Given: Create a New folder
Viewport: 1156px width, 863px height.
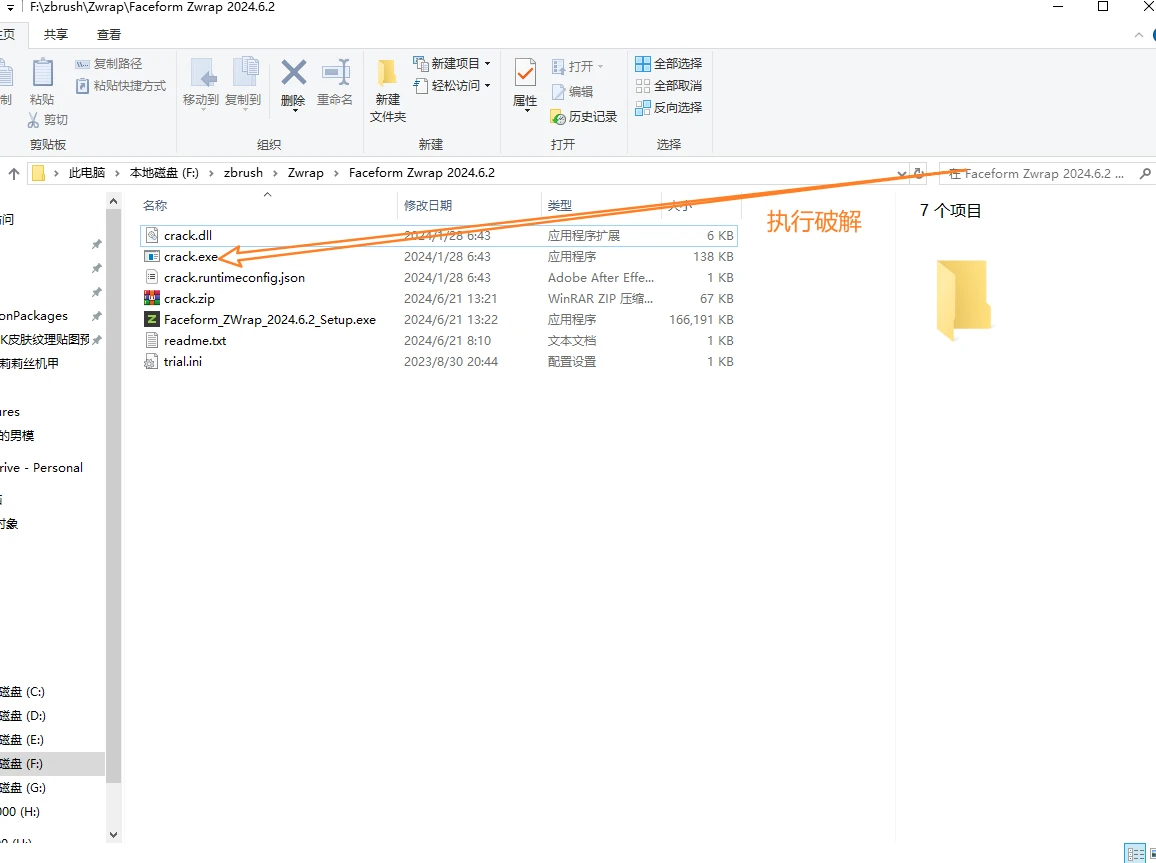Looking at the screenshot, I should [x=388, y=91].
